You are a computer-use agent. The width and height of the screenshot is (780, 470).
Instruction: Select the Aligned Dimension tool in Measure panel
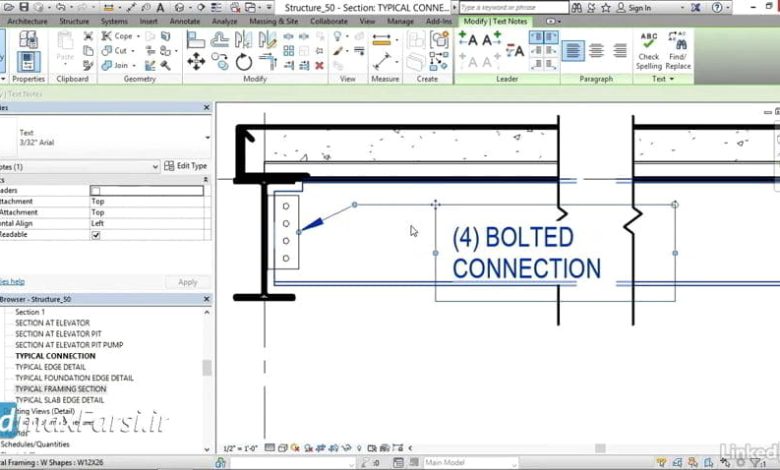pos(381,39)
